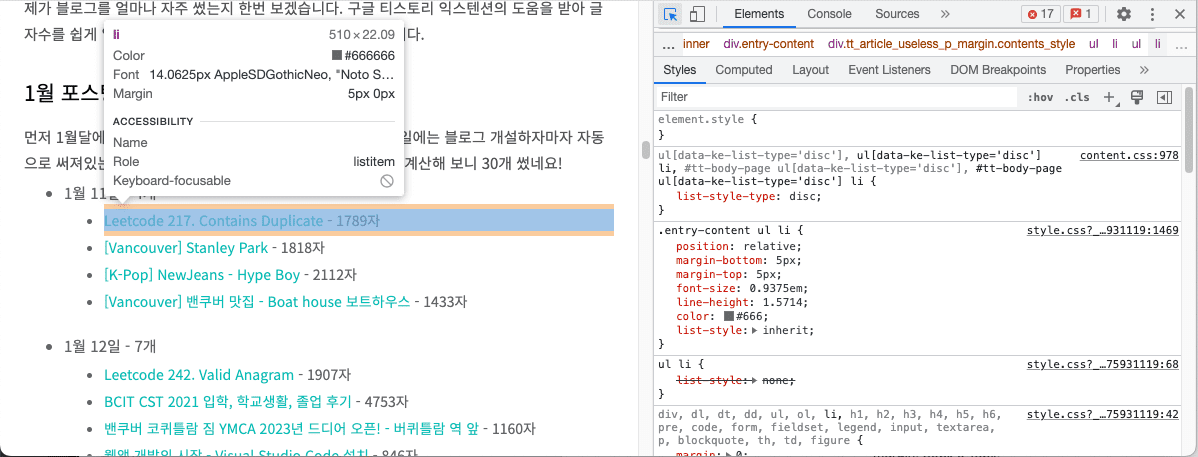Toggle the .cls element classes button
This screenshot has height=457, width=1198.
pyautogui.click(x=1077, y=97)
